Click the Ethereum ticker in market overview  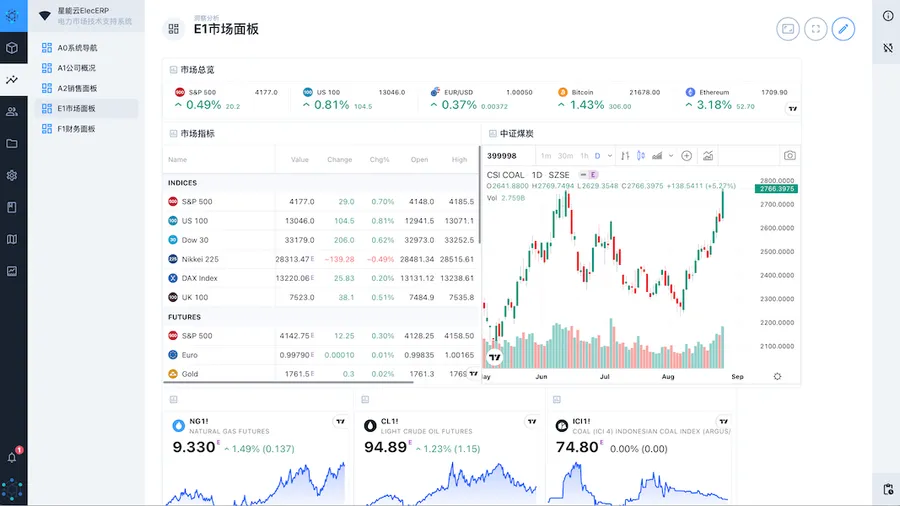736,99
